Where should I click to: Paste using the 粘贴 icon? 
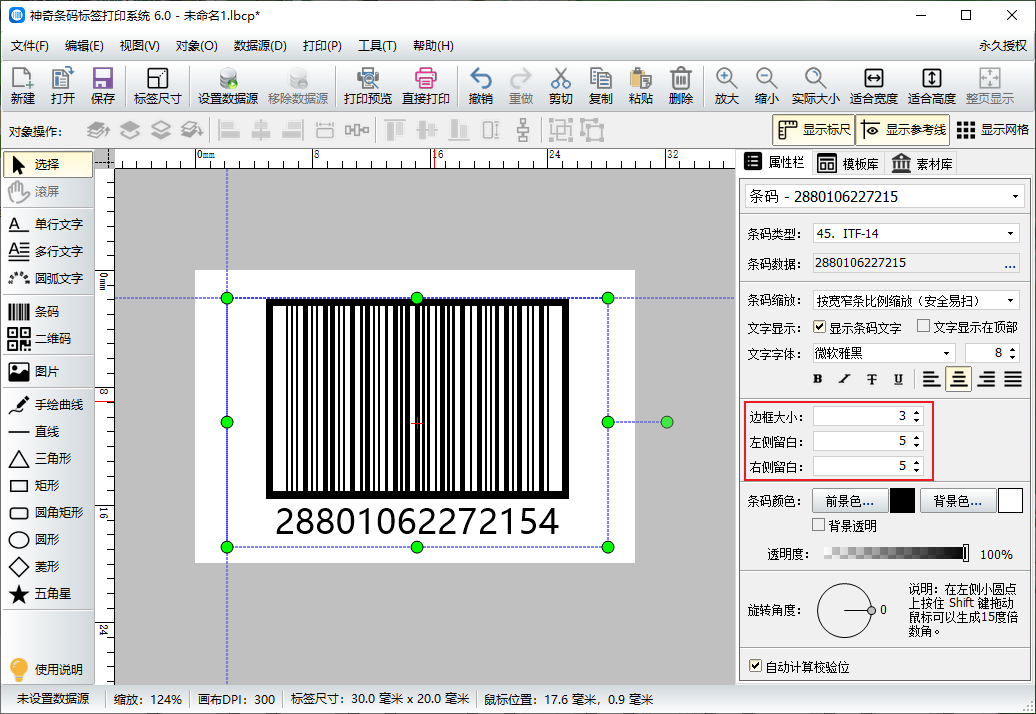click(640, 86)
